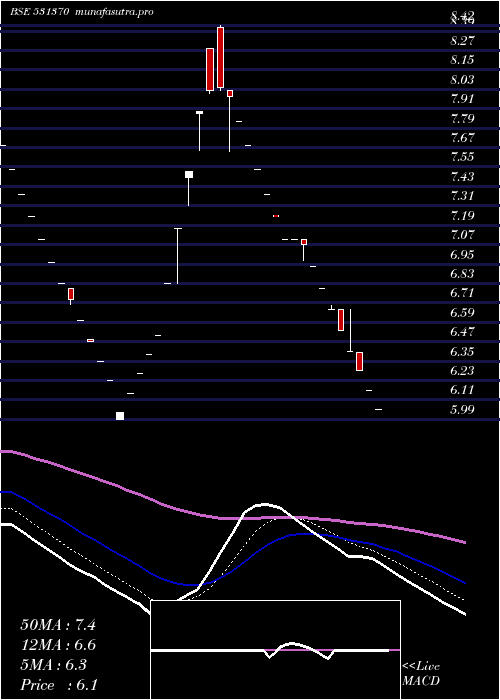The height and width of the screenshot is (700, 500).
Task: Select the 8.27 price axis label
Action: coord(462,41)
